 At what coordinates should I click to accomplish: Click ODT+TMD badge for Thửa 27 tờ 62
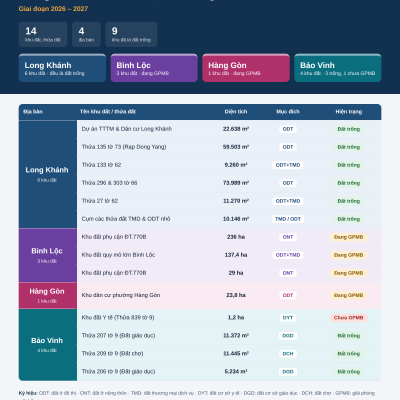point(288,201)
